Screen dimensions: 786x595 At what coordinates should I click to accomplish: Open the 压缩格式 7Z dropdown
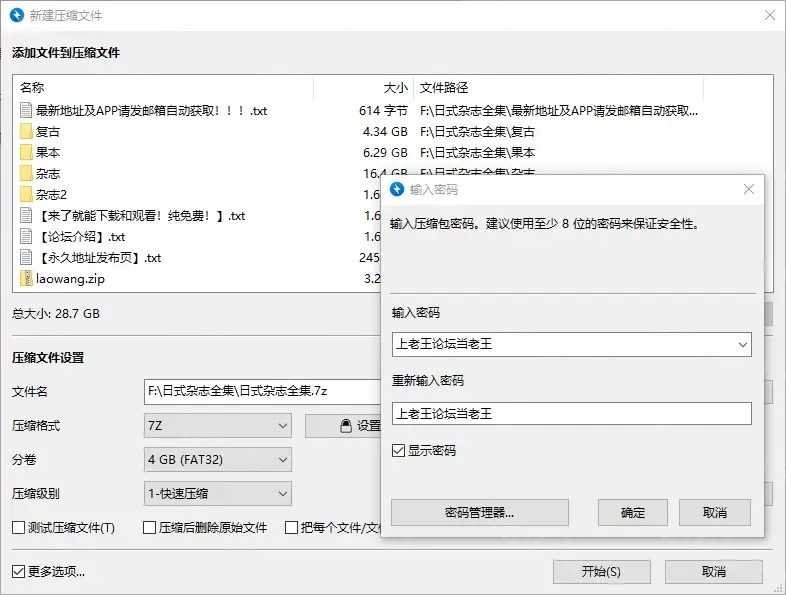[218, 426]
